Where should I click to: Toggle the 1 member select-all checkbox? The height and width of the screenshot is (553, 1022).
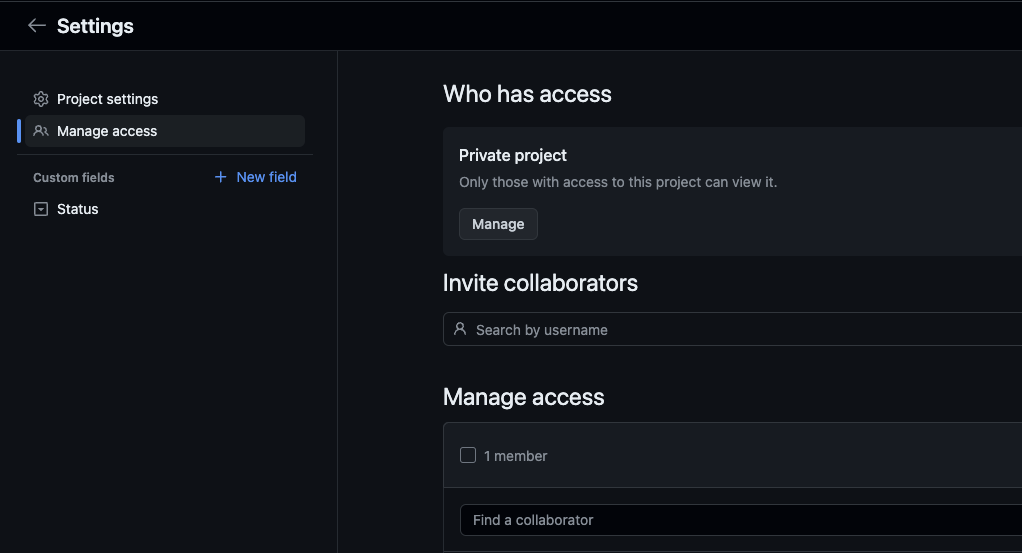tap(468, 455)
